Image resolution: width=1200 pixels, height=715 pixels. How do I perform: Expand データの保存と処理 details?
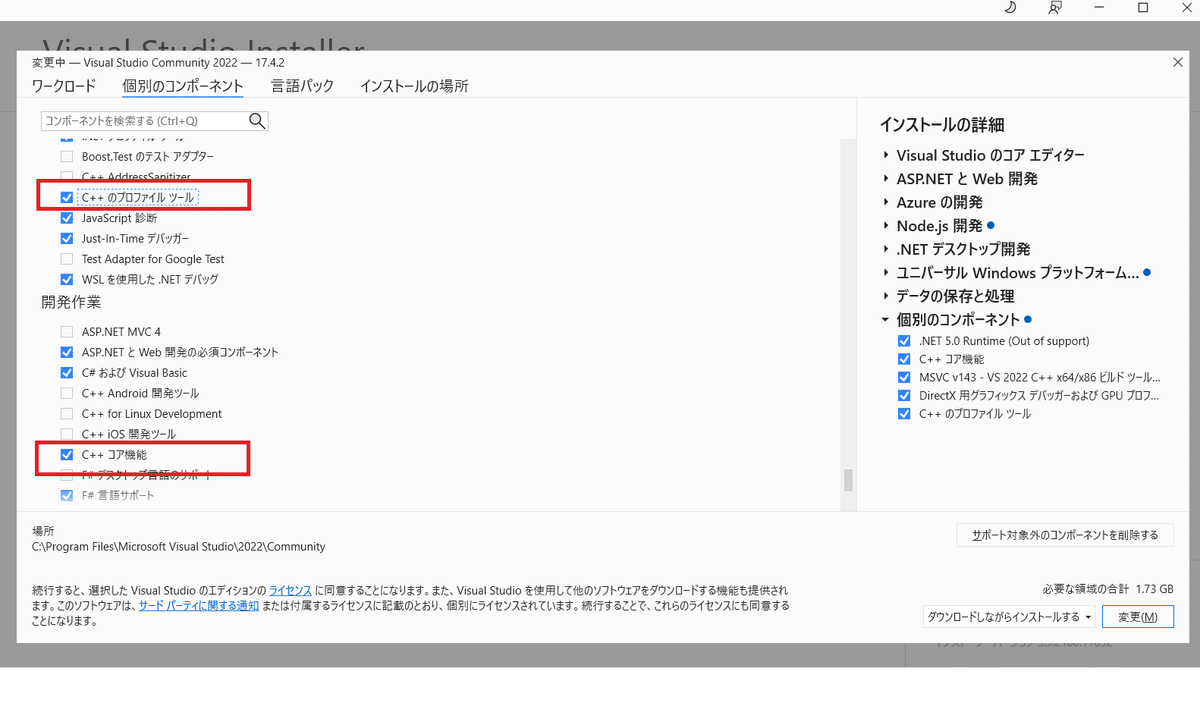point(885,296)
